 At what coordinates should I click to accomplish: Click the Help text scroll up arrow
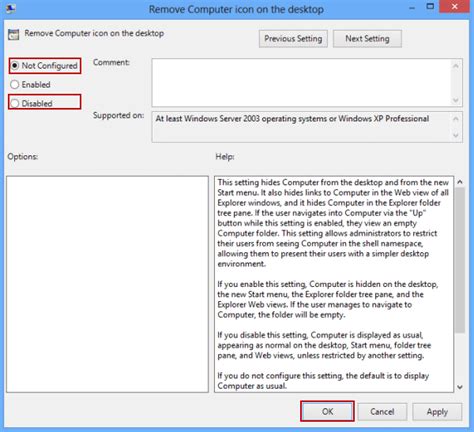[460, 182]
